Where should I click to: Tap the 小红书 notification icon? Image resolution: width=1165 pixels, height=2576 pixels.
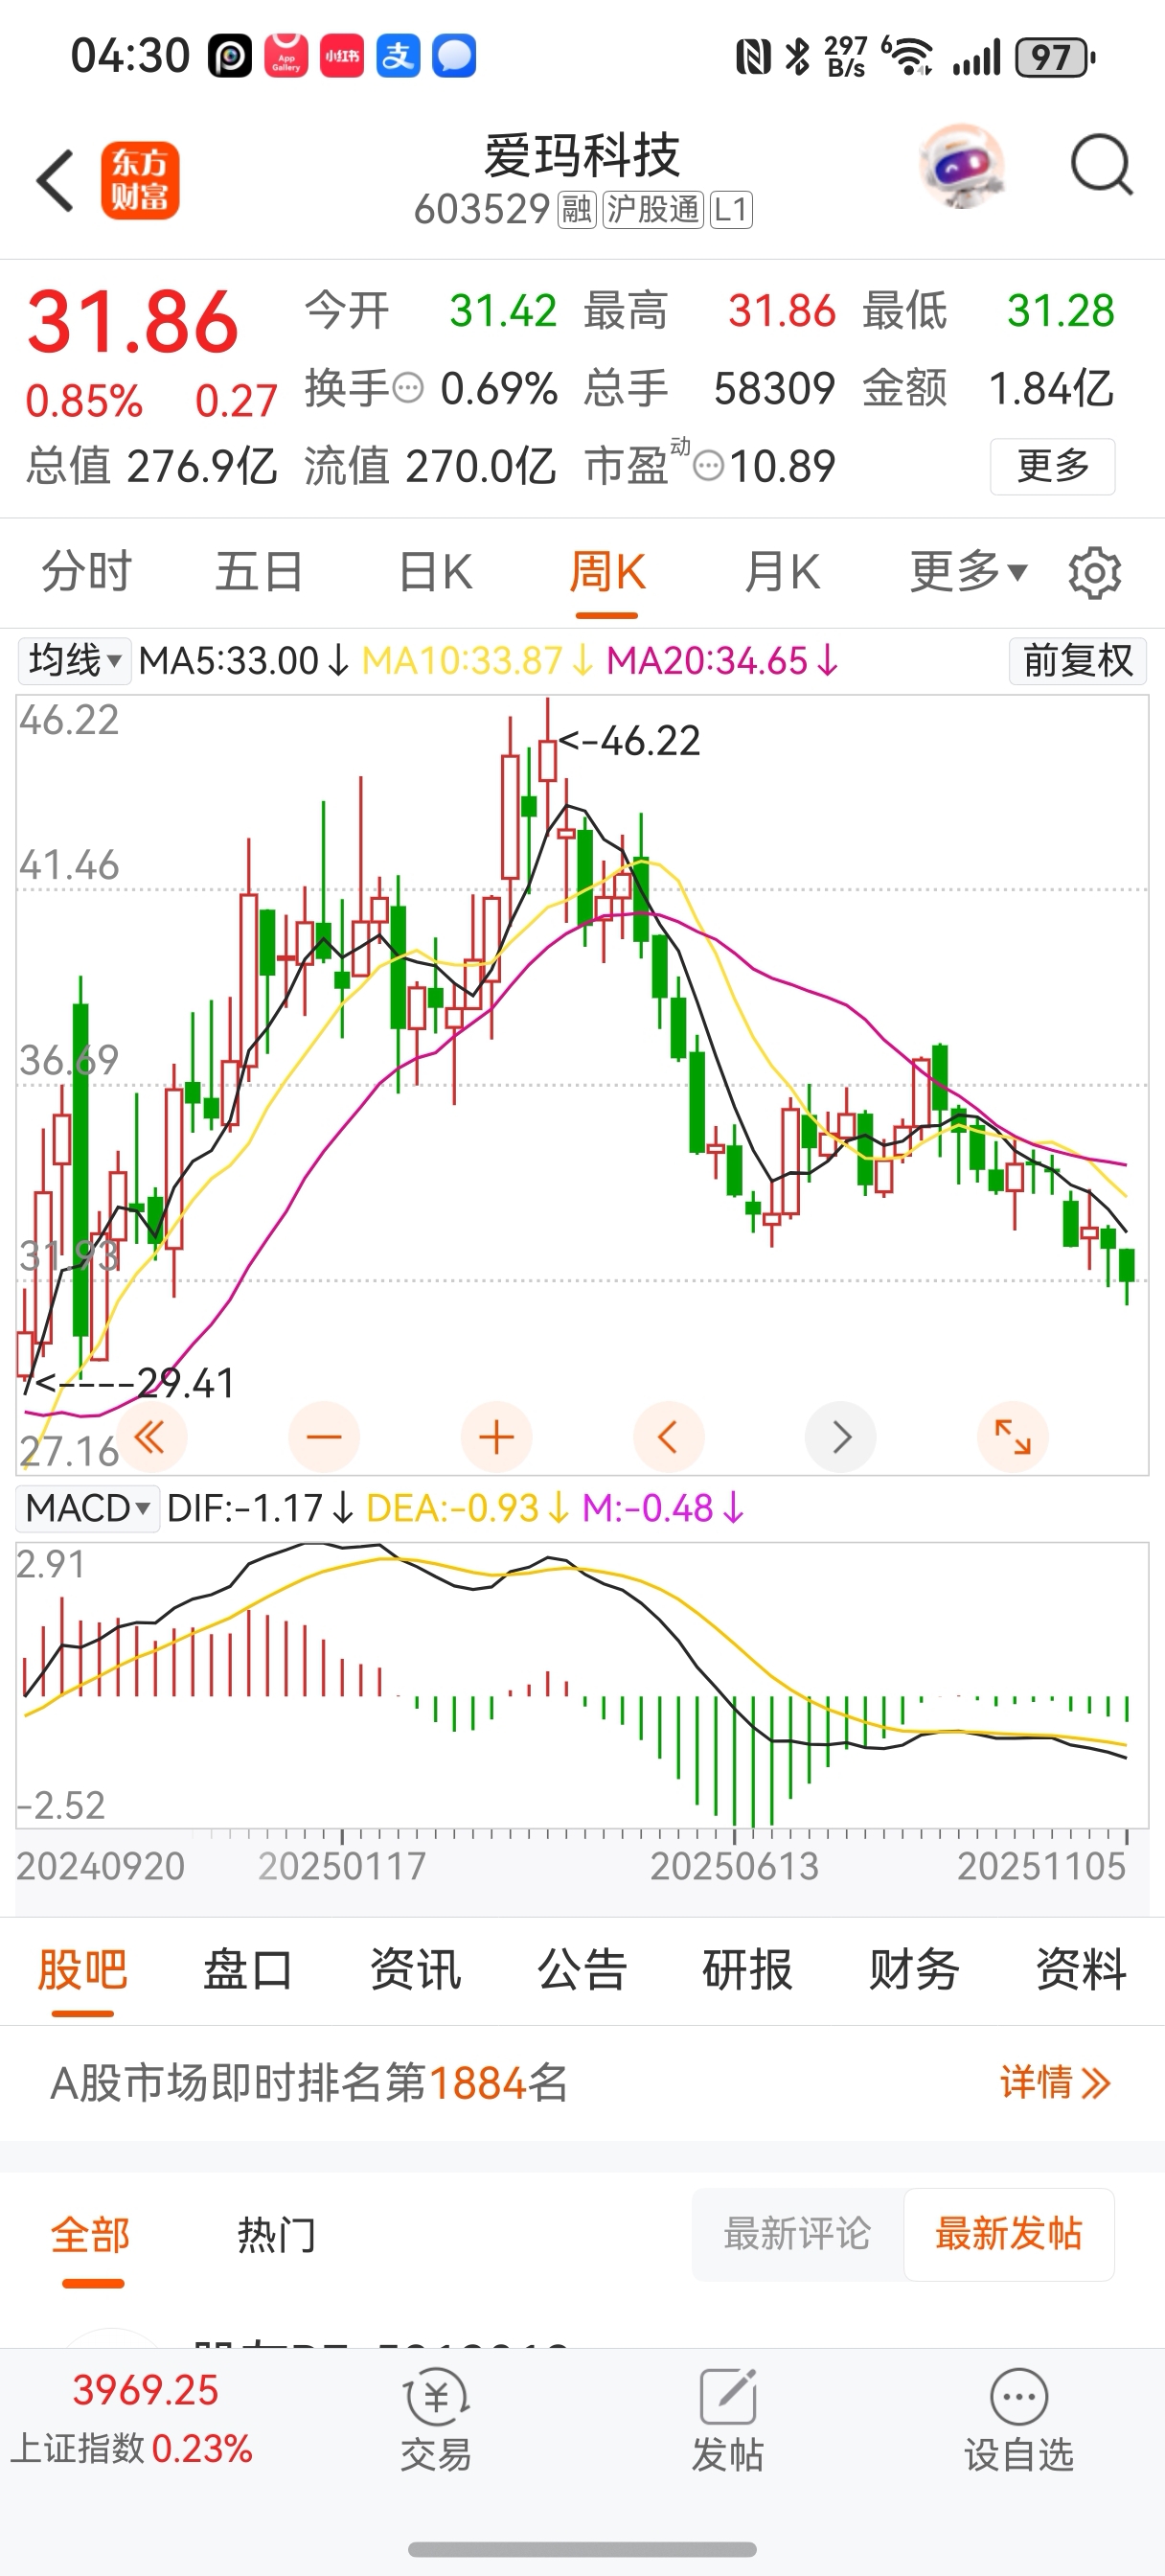(342, 56)
